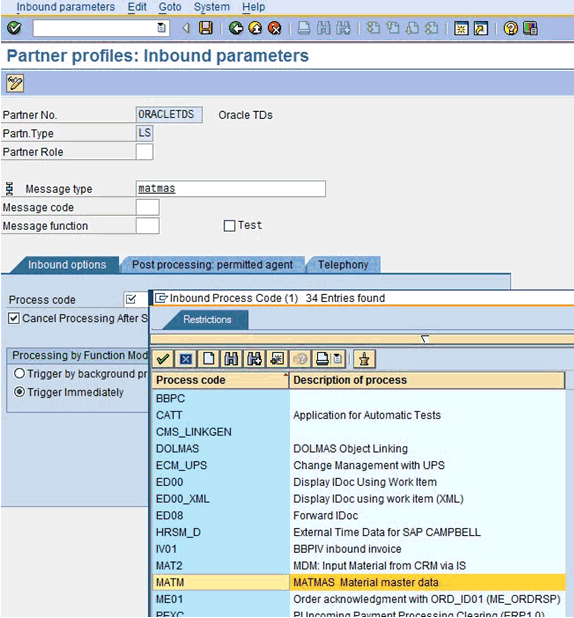The width and height of the screenshot is (574, 618).
Task: Open the Restrictions tab in popup
Action: pos(207,319)
